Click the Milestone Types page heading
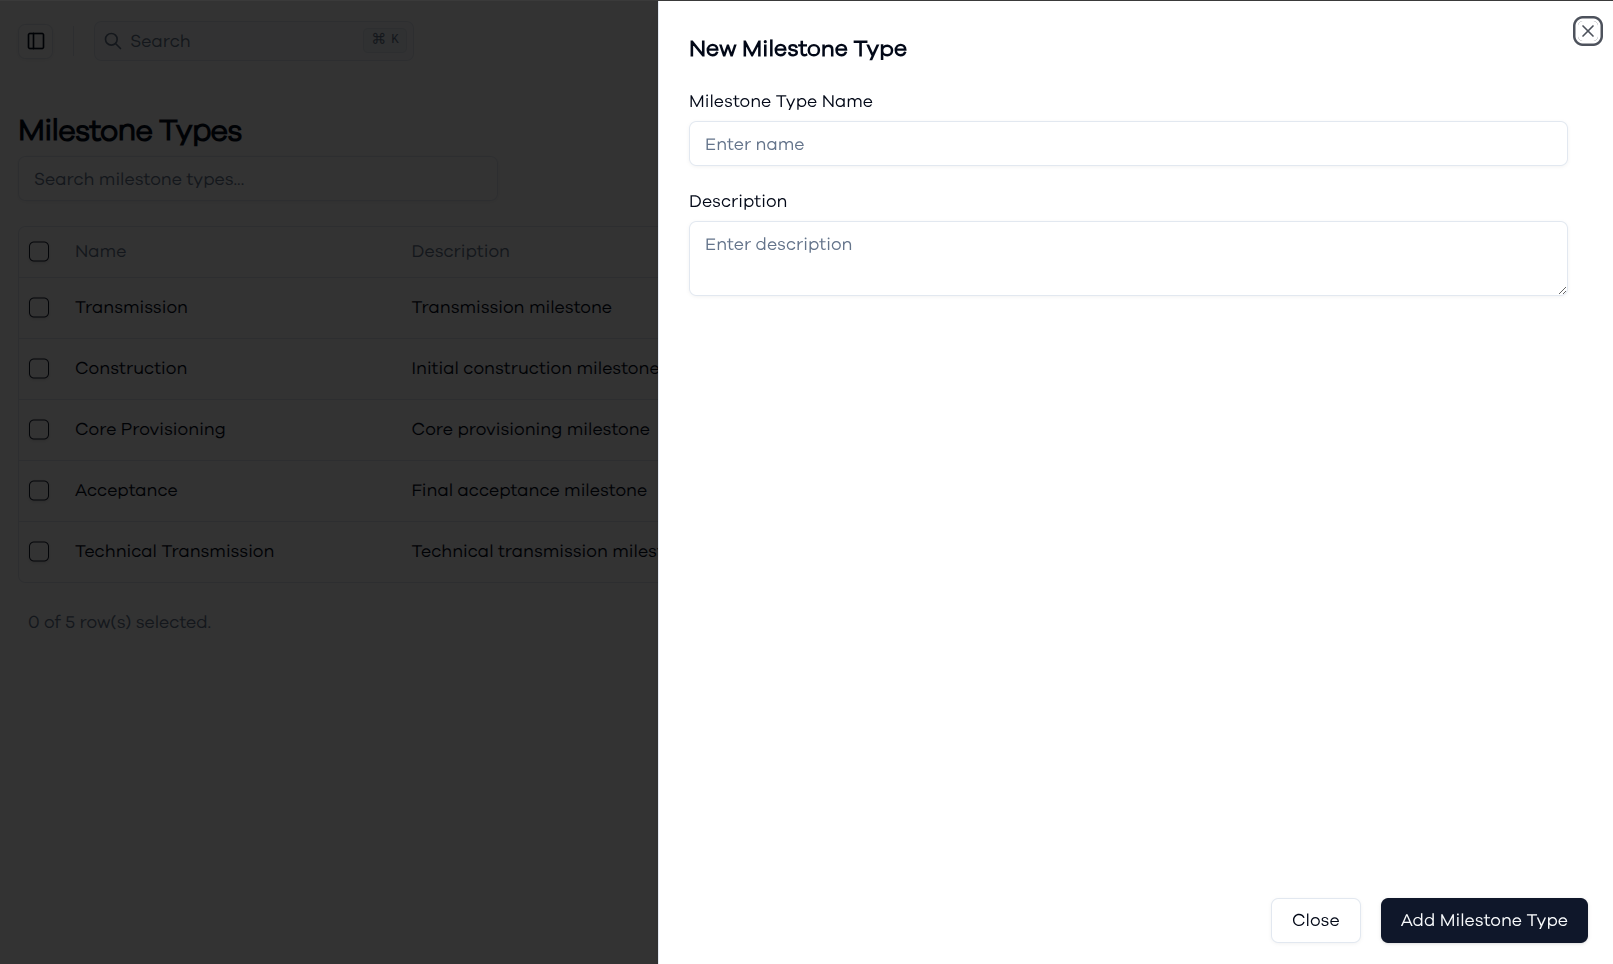Screen dimensions: 1613x964 click(130, 131)
